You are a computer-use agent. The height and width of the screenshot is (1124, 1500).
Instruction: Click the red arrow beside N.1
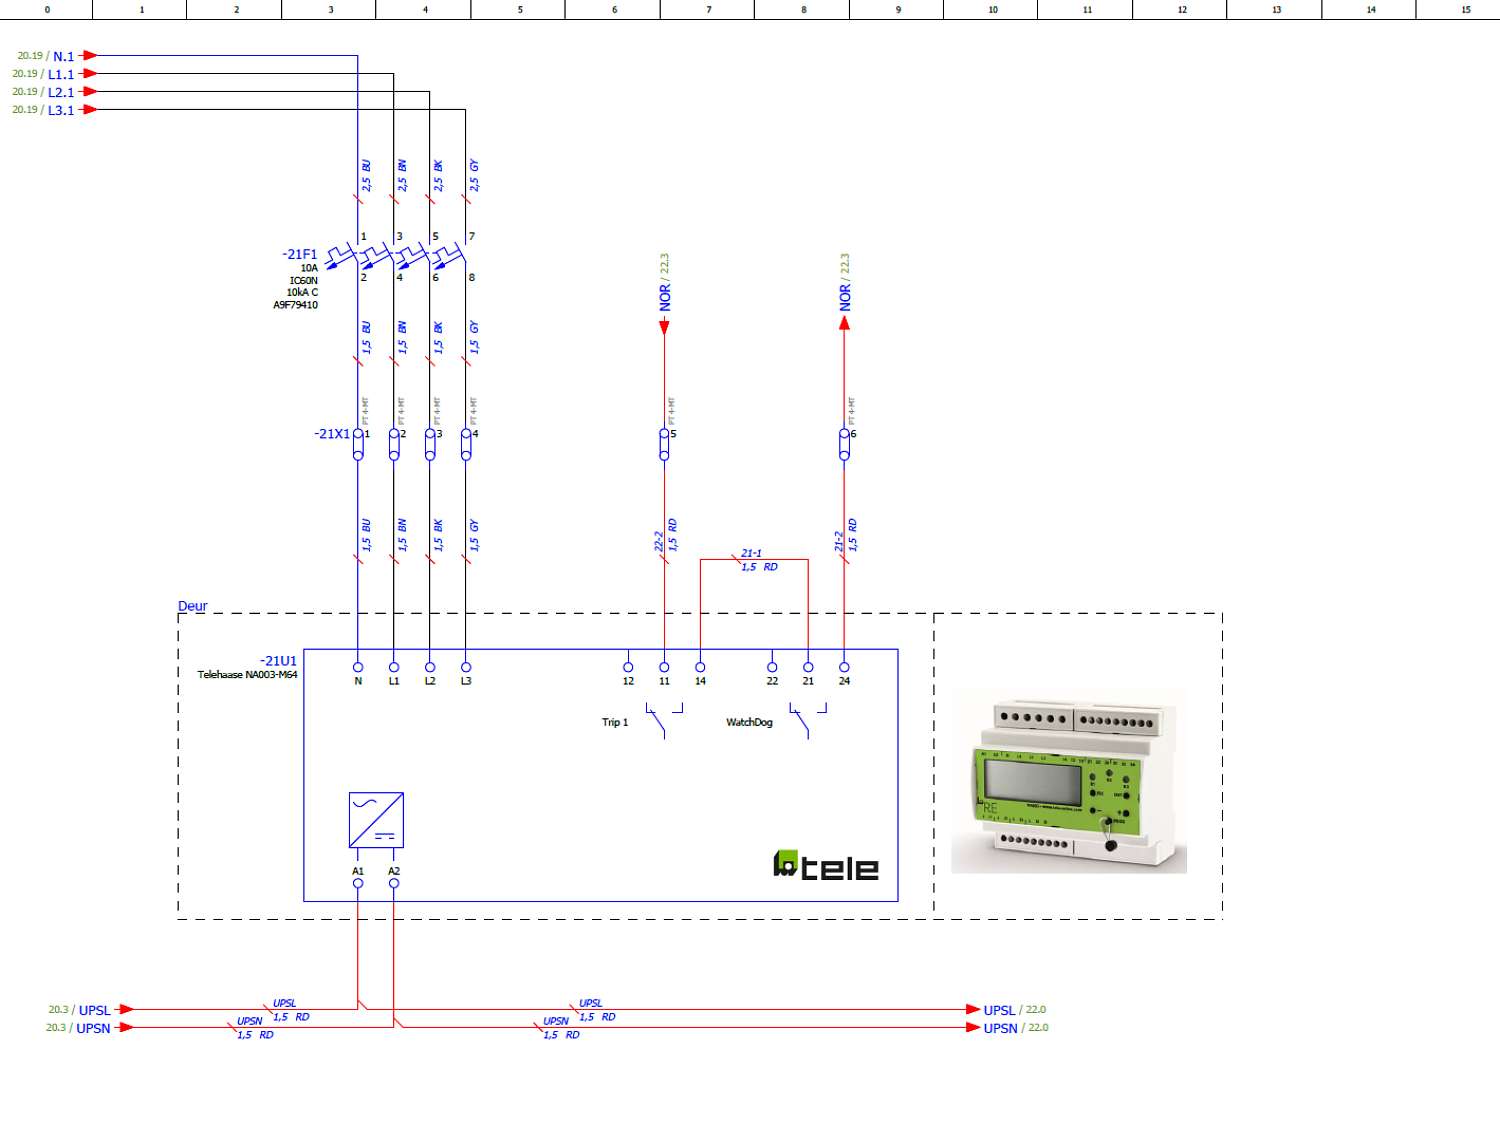89,56
